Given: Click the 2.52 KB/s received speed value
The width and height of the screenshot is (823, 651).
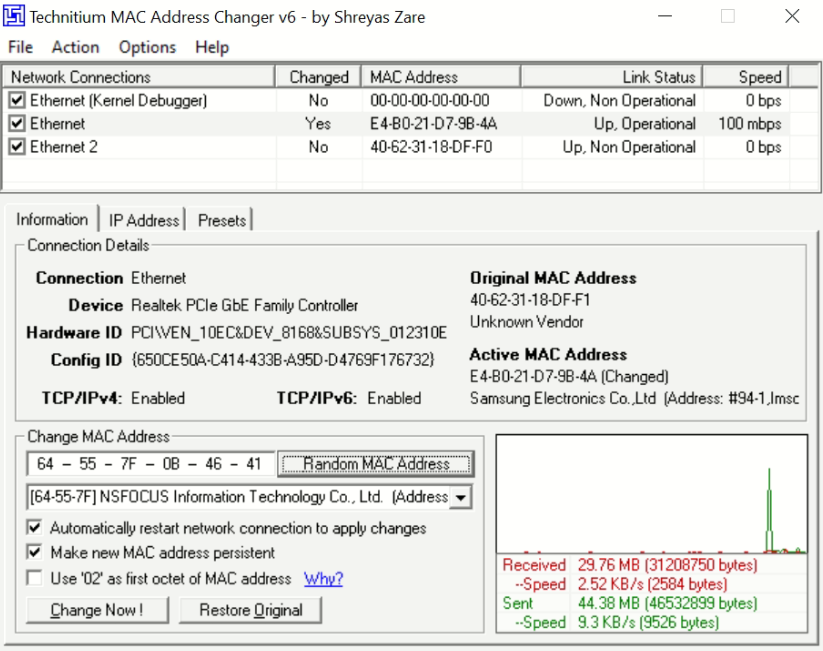Looking at the screenshot, I should tap(652, 584).
